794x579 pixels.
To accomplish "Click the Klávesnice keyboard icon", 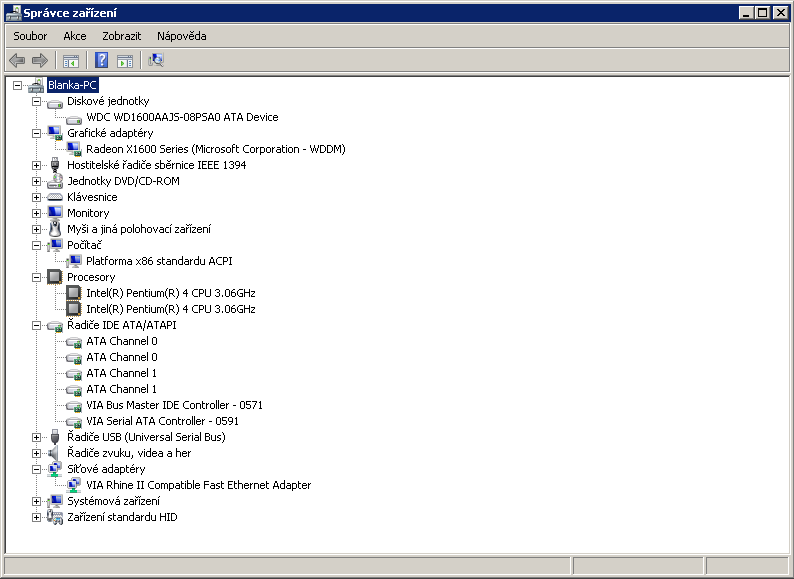I will click(x=55, y=197).
